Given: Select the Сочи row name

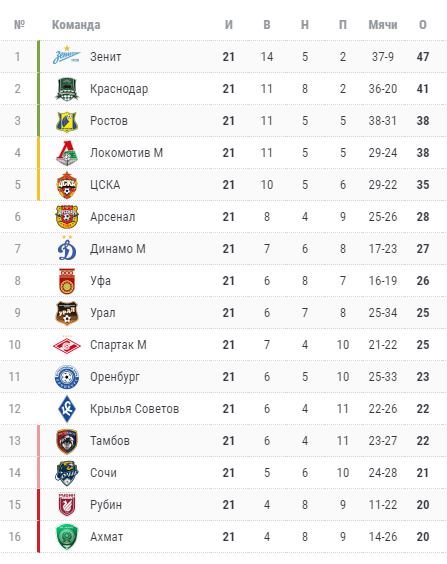Looking at the screenshot, I should [103, 473].
